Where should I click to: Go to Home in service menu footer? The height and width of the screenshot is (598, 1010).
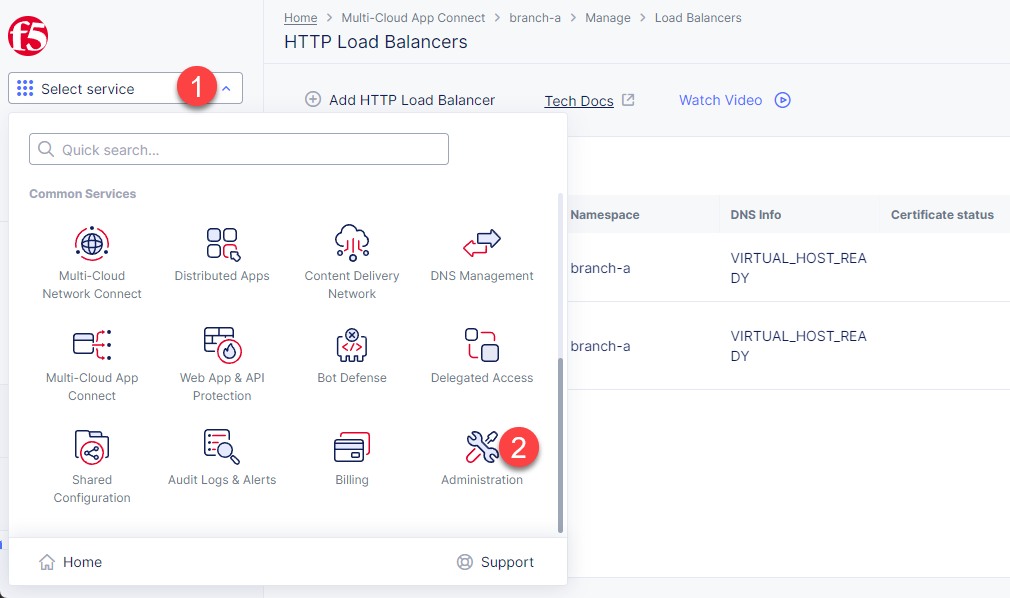click(x=70, y=562)
